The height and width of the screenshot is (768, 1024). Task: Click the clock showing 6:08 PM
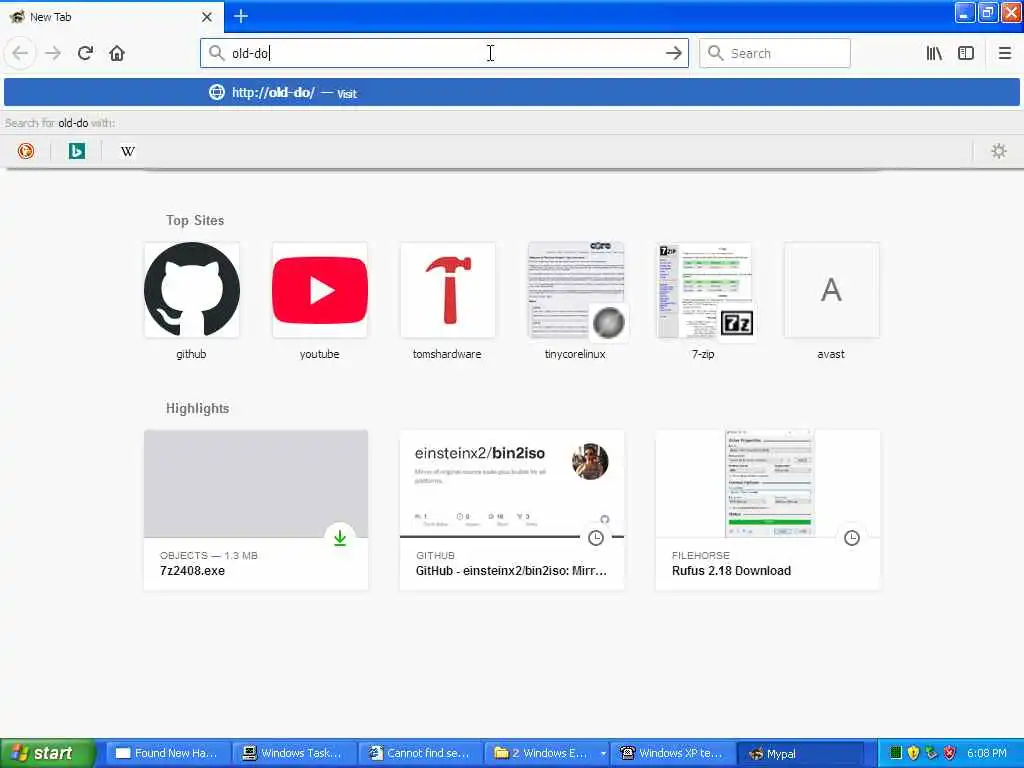(x=987, y=754)
